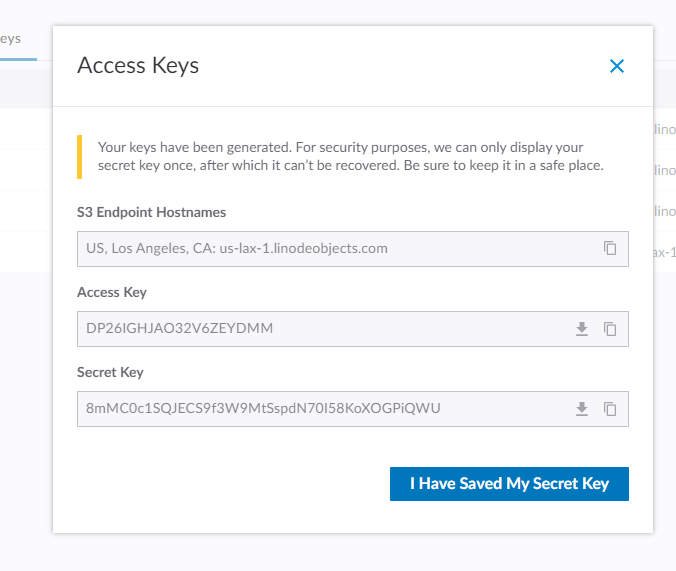Close the Access Keys dialog
The width and height of the screenshot is (676, 571).
pos(616,67)
